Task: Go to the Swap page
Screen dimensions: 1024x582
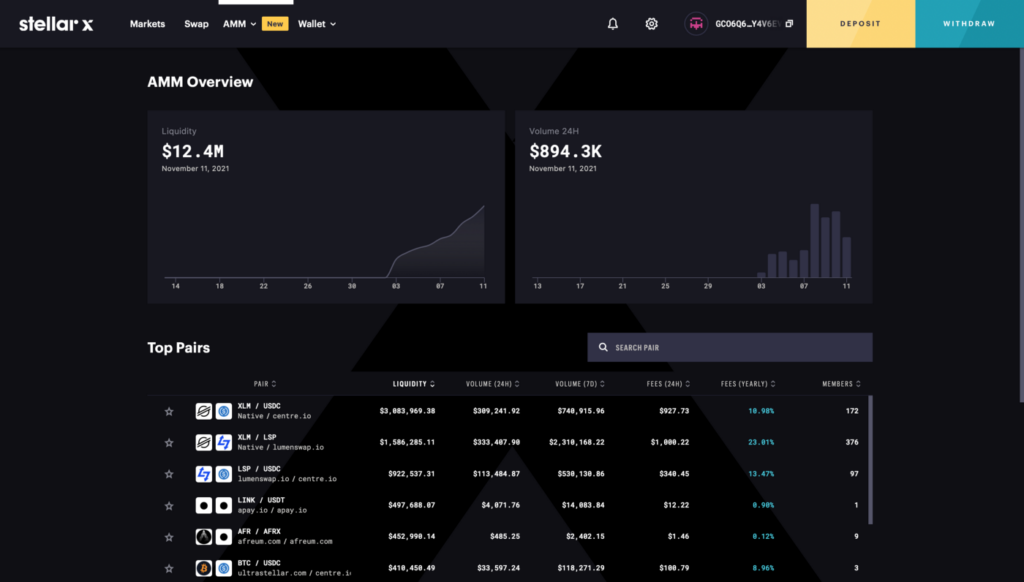Action: [x=196, y=24]
